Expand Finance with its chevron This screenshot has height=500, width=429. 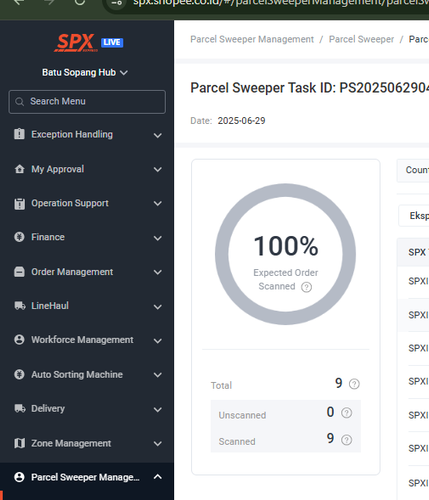tap(158, 238)
